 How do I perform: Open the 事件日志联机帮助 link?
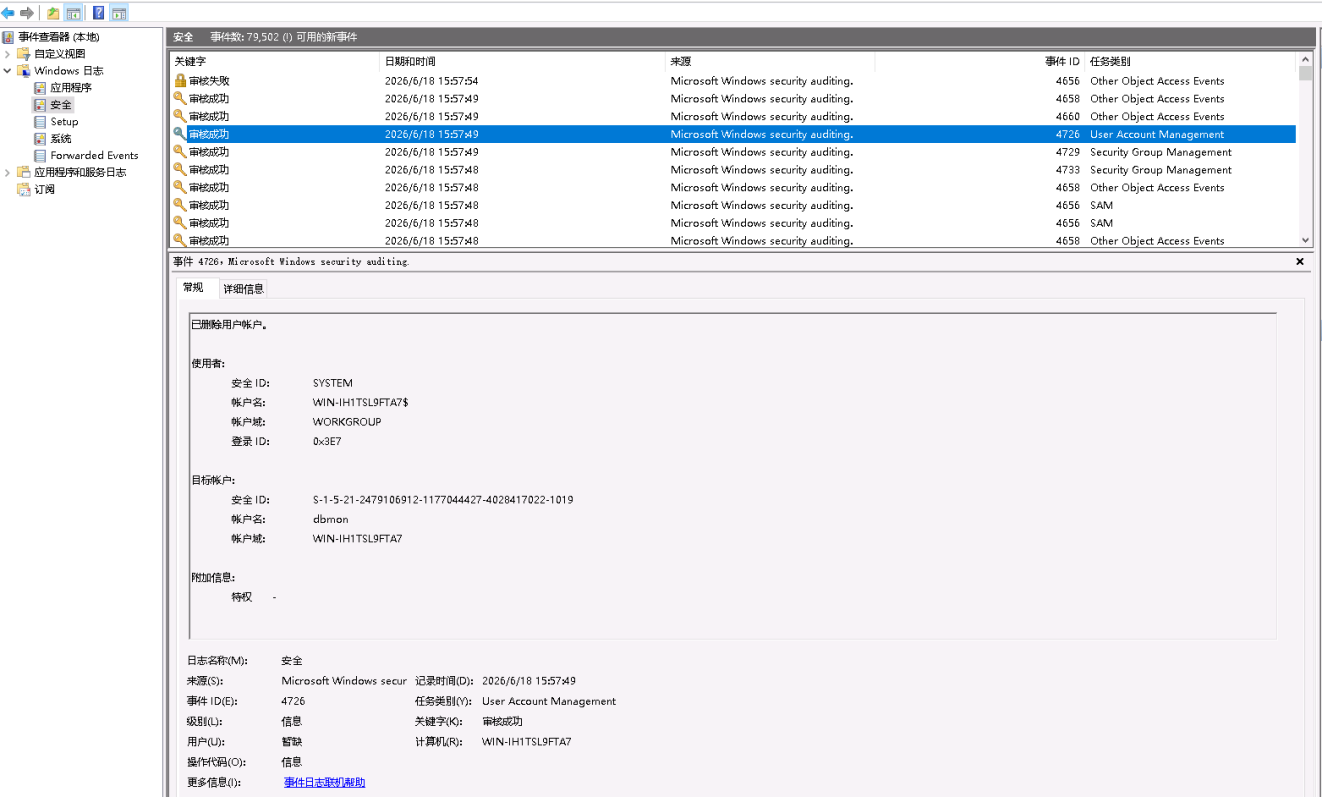[324, 782]
